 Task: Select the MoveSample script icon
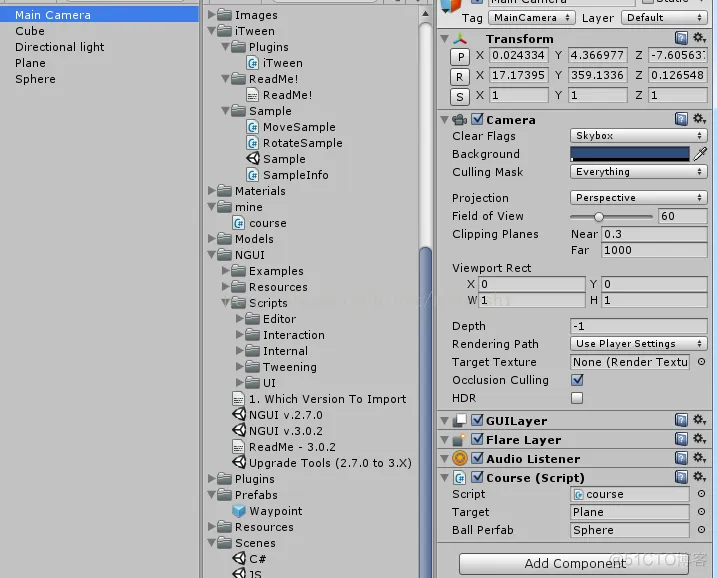[x=252, y=127]
